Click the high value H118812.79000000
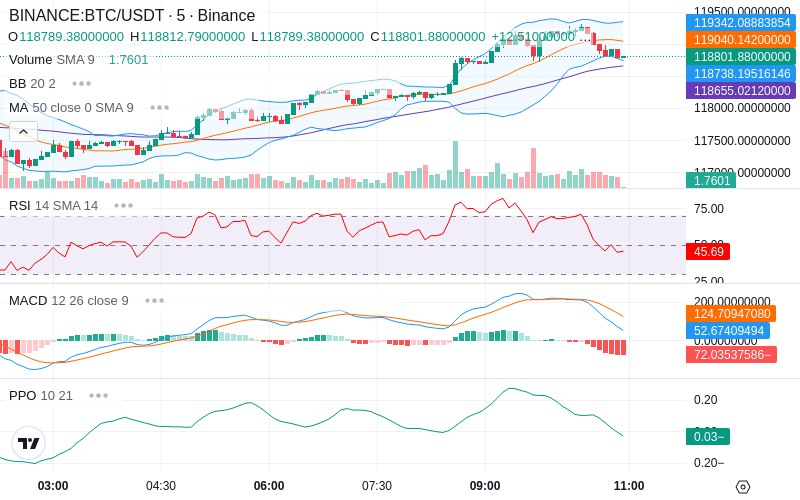Image resolution: width=800 pixels, height=500 pixels. click(187, 37)
